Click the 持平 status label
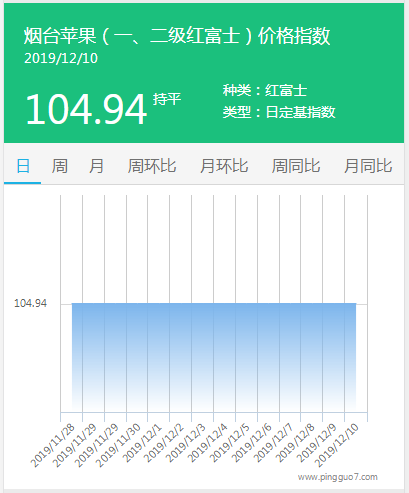This screenshot has height=493, width=409. click(167, 99)
